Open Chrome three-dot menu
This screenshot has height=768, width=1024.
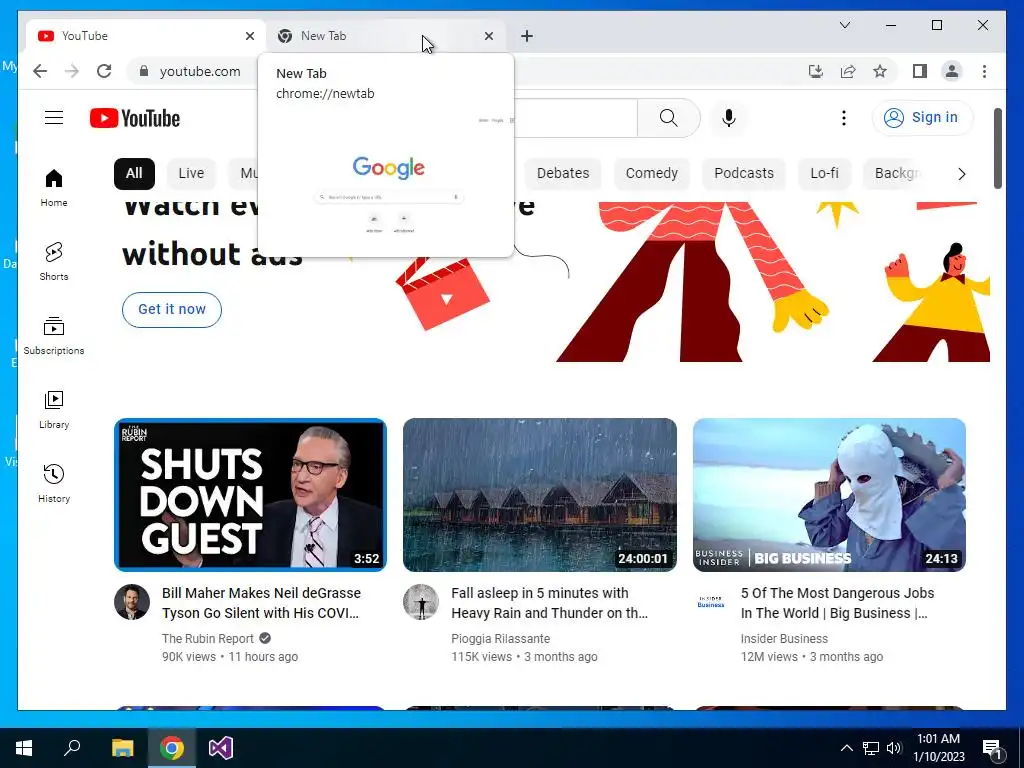coord(984,71)
